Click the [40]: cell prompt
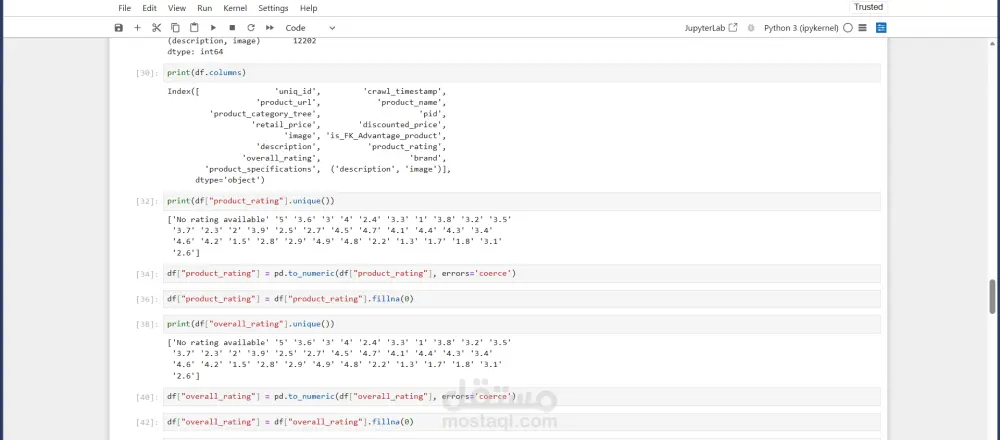This screenshot has width=1000, height=440. click(x=147, y=397)
